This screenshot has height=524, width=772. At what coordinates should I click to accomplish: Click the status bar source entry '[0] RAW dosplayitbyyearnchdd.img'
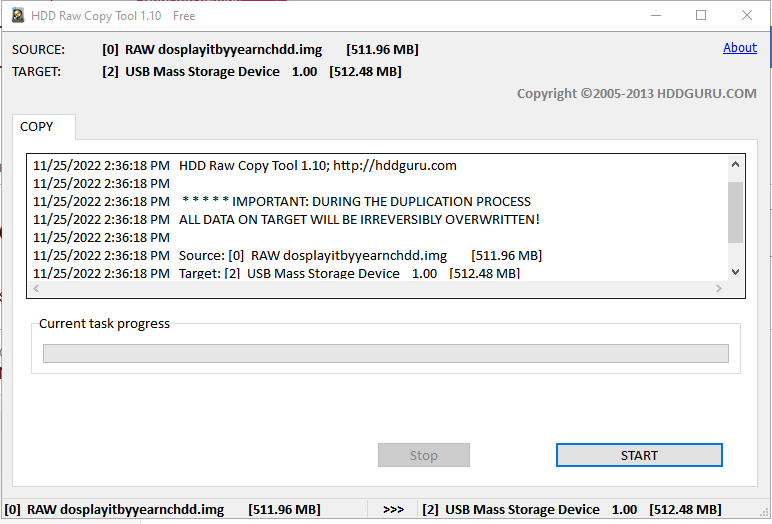(x=114, y=510)
